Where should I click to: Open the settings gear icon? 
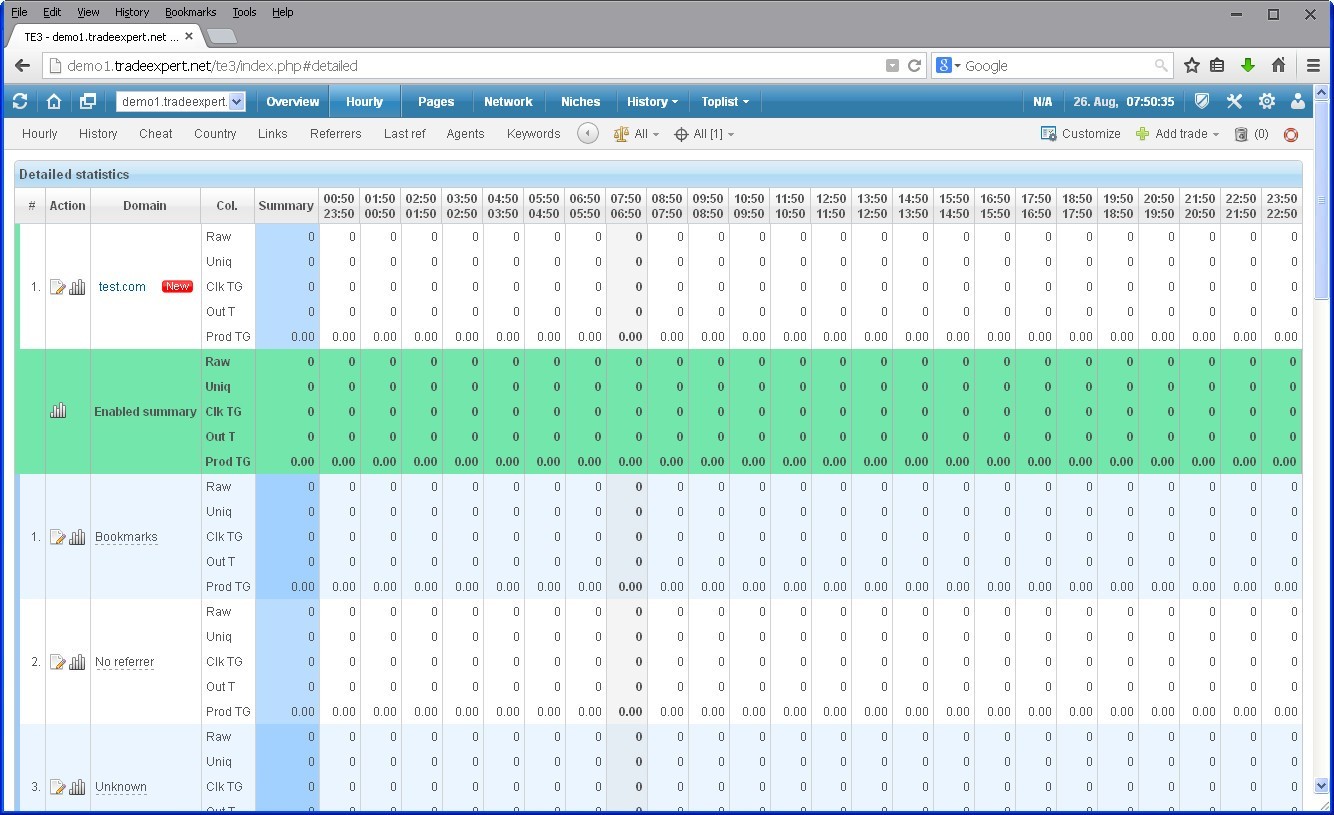tap(1267, 101)
